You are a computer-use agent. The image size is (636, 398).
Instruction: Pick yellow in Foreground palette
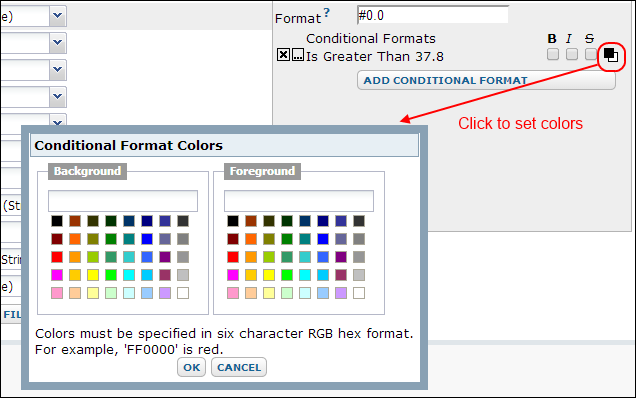[269, 275]
